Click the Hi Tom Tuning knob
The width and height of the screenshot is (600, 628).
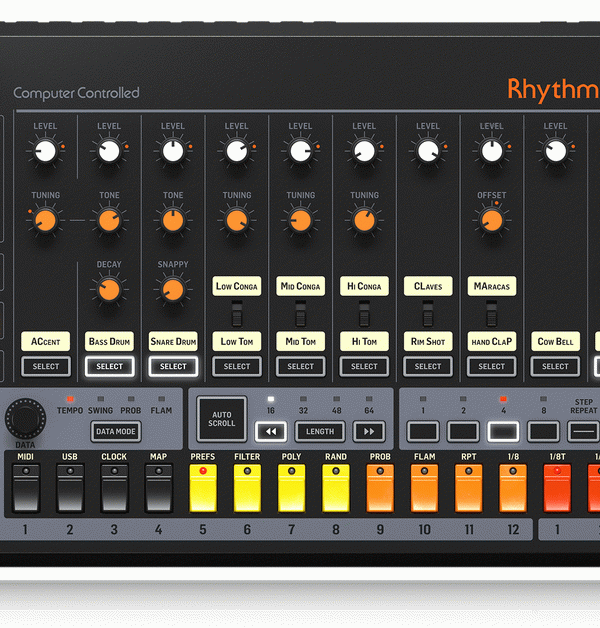point(364,221)
